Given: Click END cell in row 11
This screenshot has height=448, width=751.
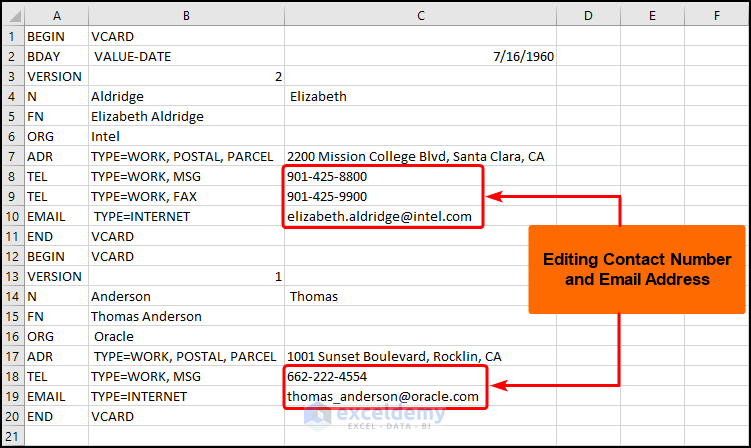Looking at the screenshot, I should (x=57, y=236).
